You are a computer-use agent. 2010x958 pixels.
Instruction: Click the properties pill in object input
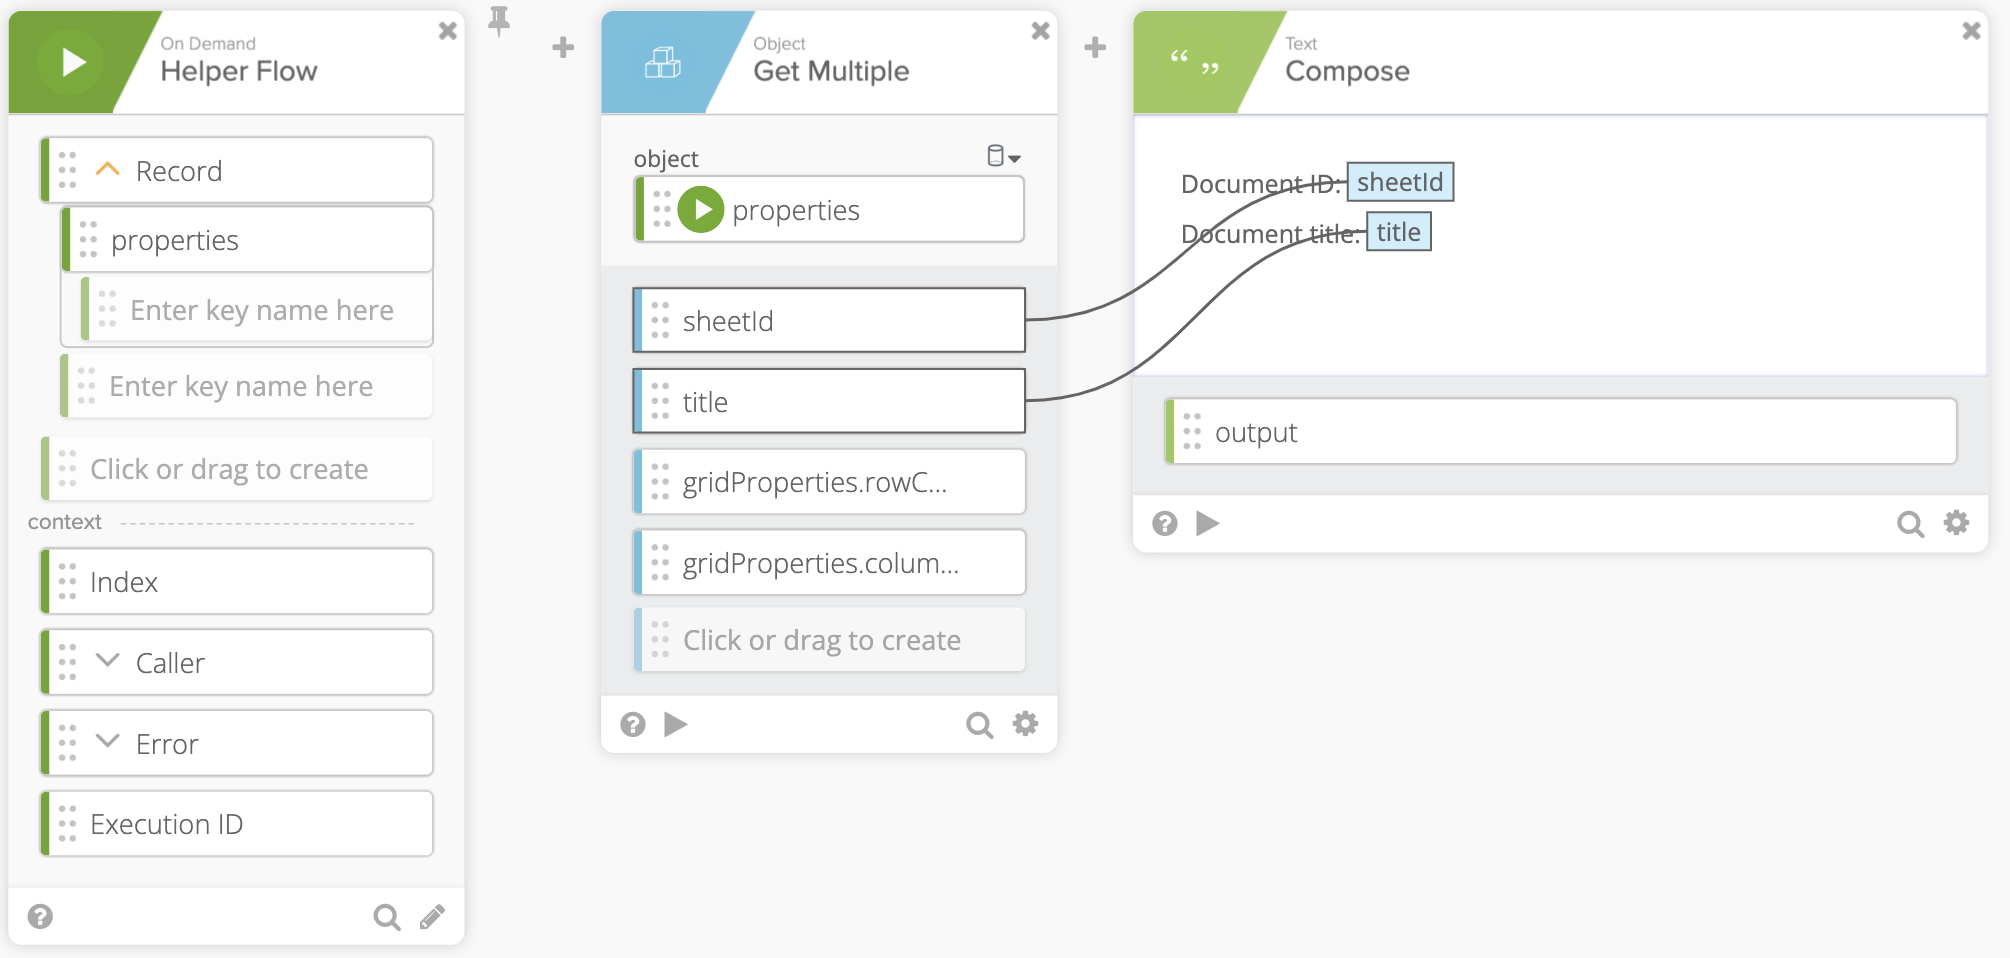coord(830,210)
